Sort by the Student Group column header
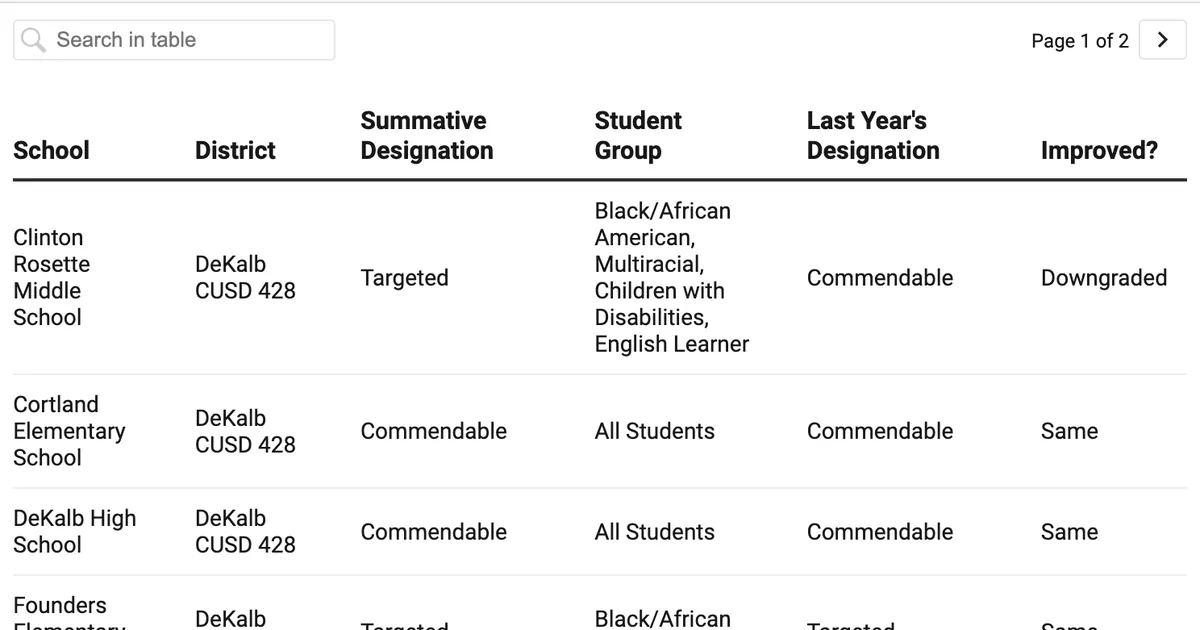Viewport: 1200px width, 630px height. tap(638, 135)
